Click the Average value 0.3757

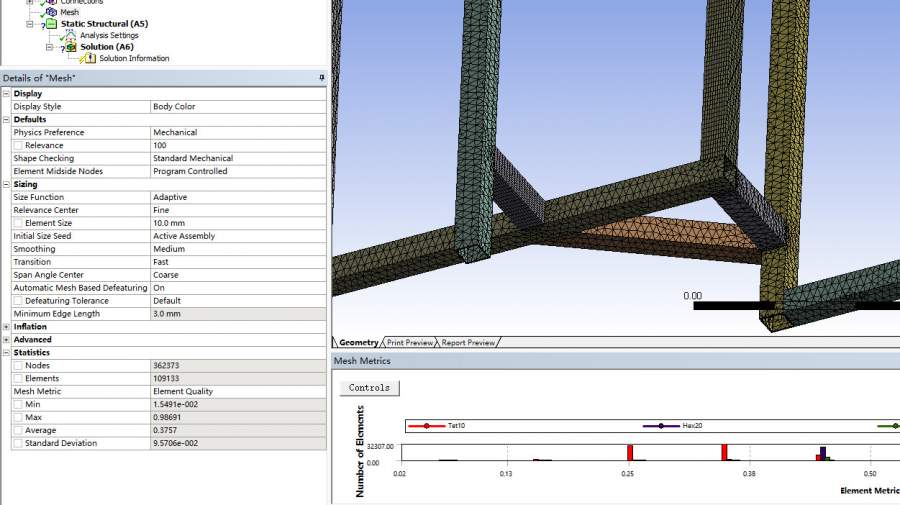(238, 430)
